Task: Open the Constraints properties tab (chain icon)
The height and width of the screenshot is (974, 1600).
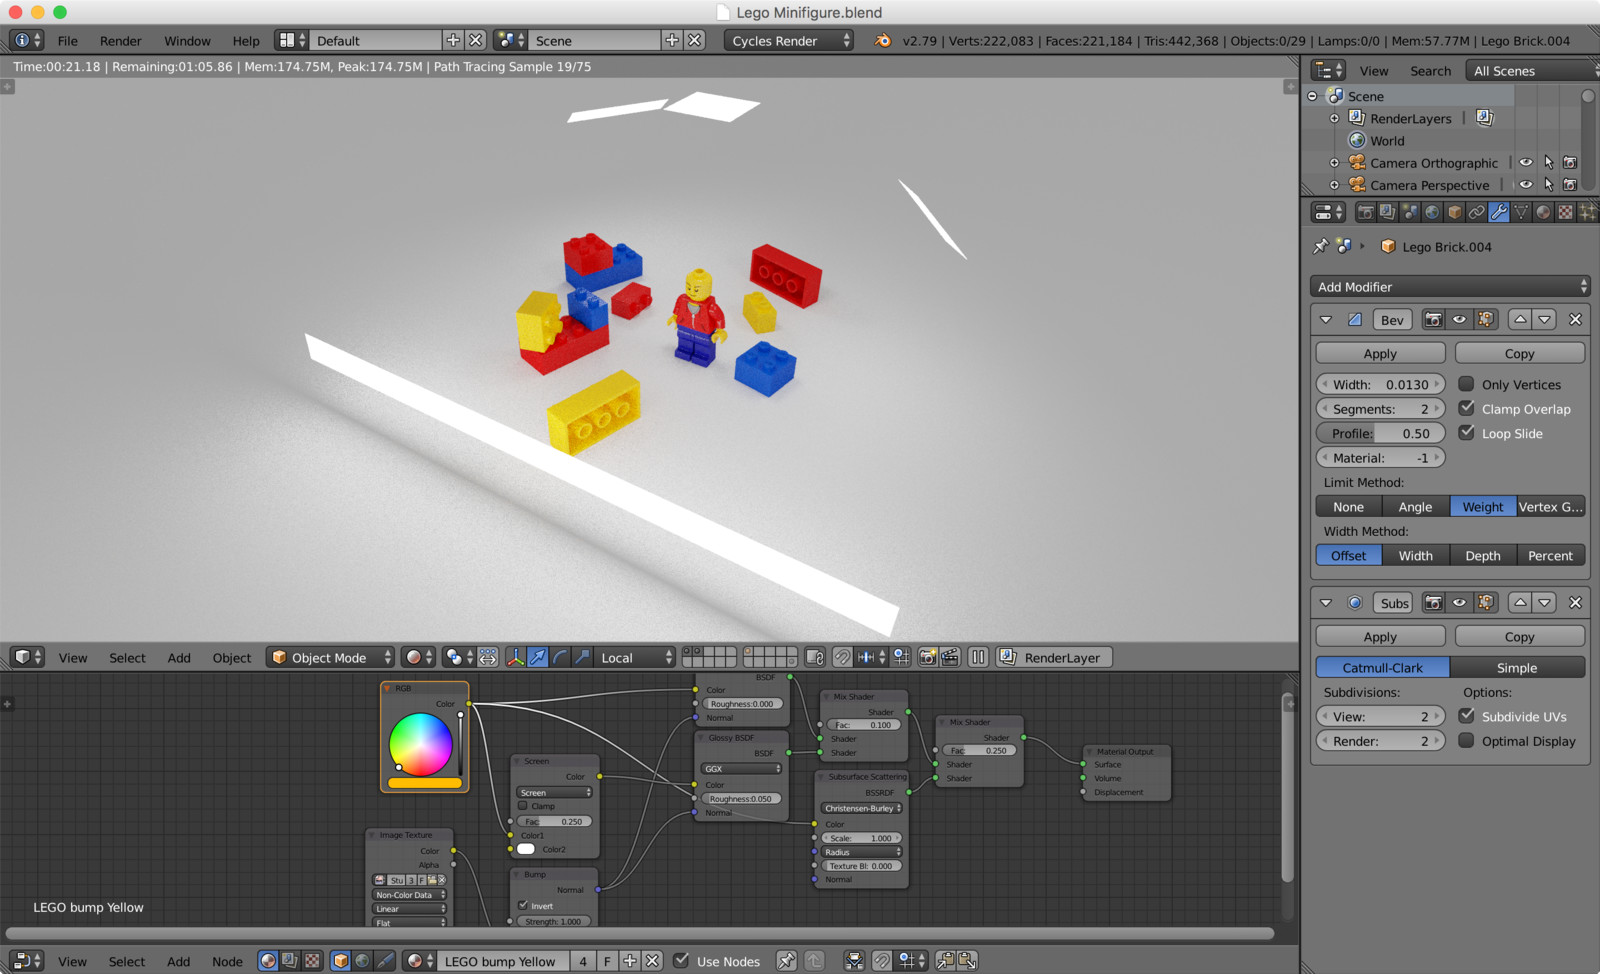Action: click(x=1476, y=212)
